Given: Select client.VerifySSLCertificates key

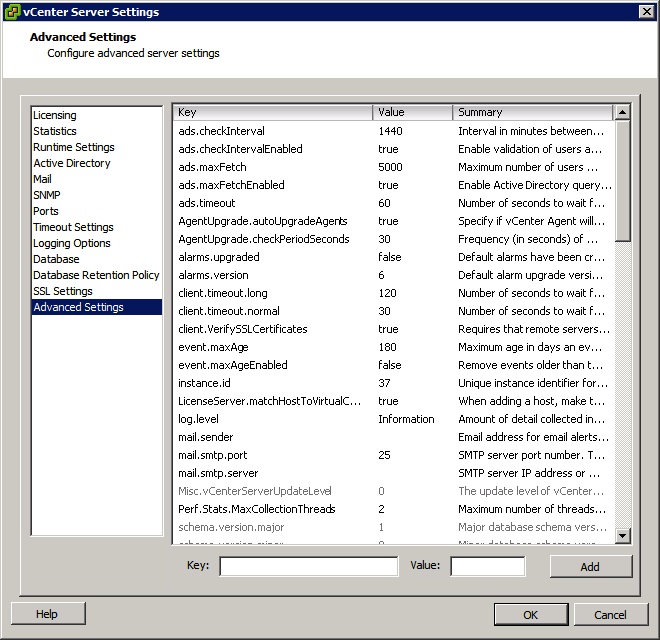Looking at the screenshot, I should [243, 329].
